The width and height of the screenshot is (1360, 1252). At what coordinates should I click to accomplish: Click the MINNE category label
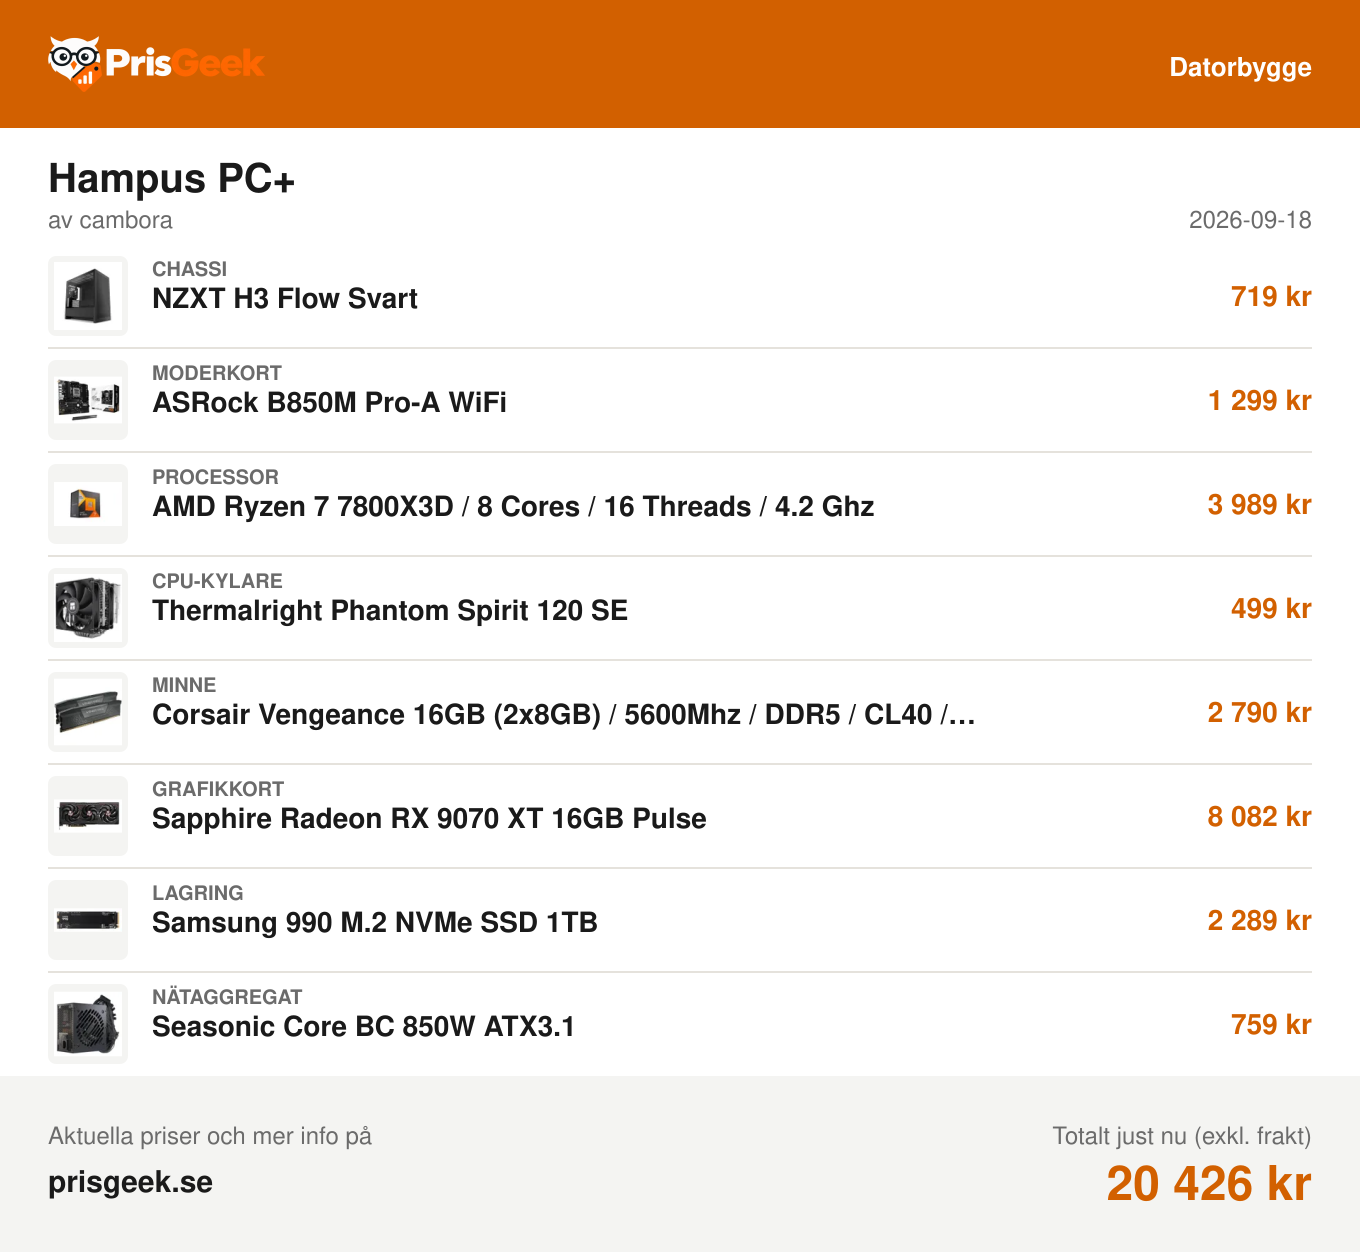click(x=184, y=685)
